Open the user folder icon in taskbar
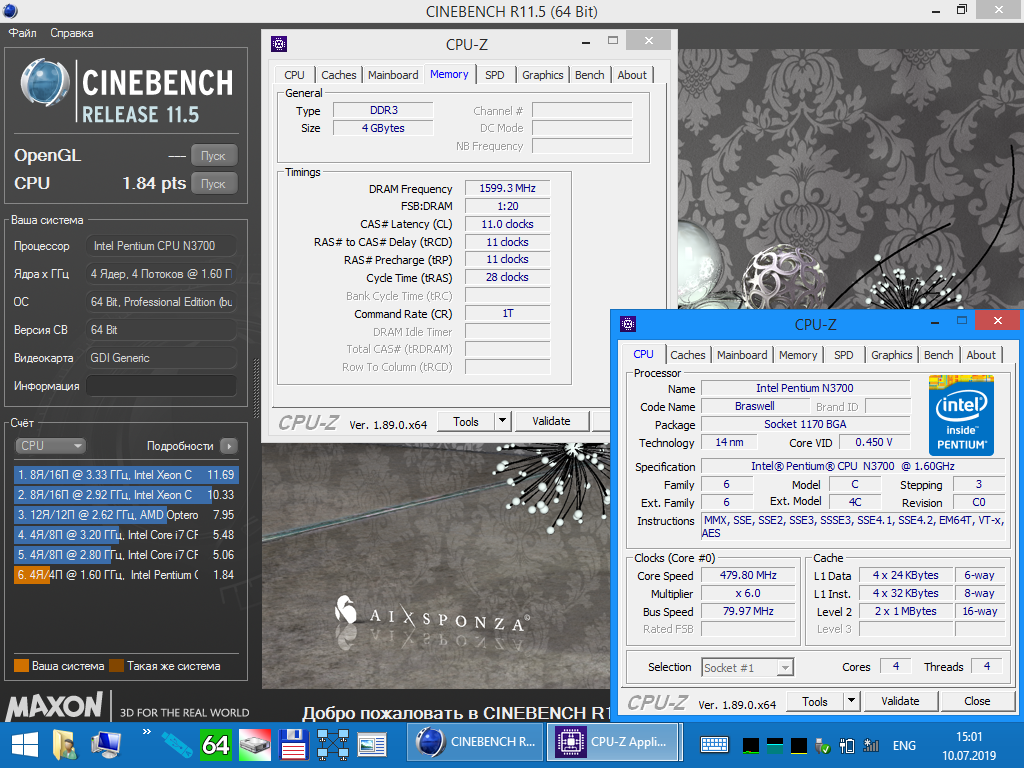This screenshot has height=768, width=1024. click(65, 744)
